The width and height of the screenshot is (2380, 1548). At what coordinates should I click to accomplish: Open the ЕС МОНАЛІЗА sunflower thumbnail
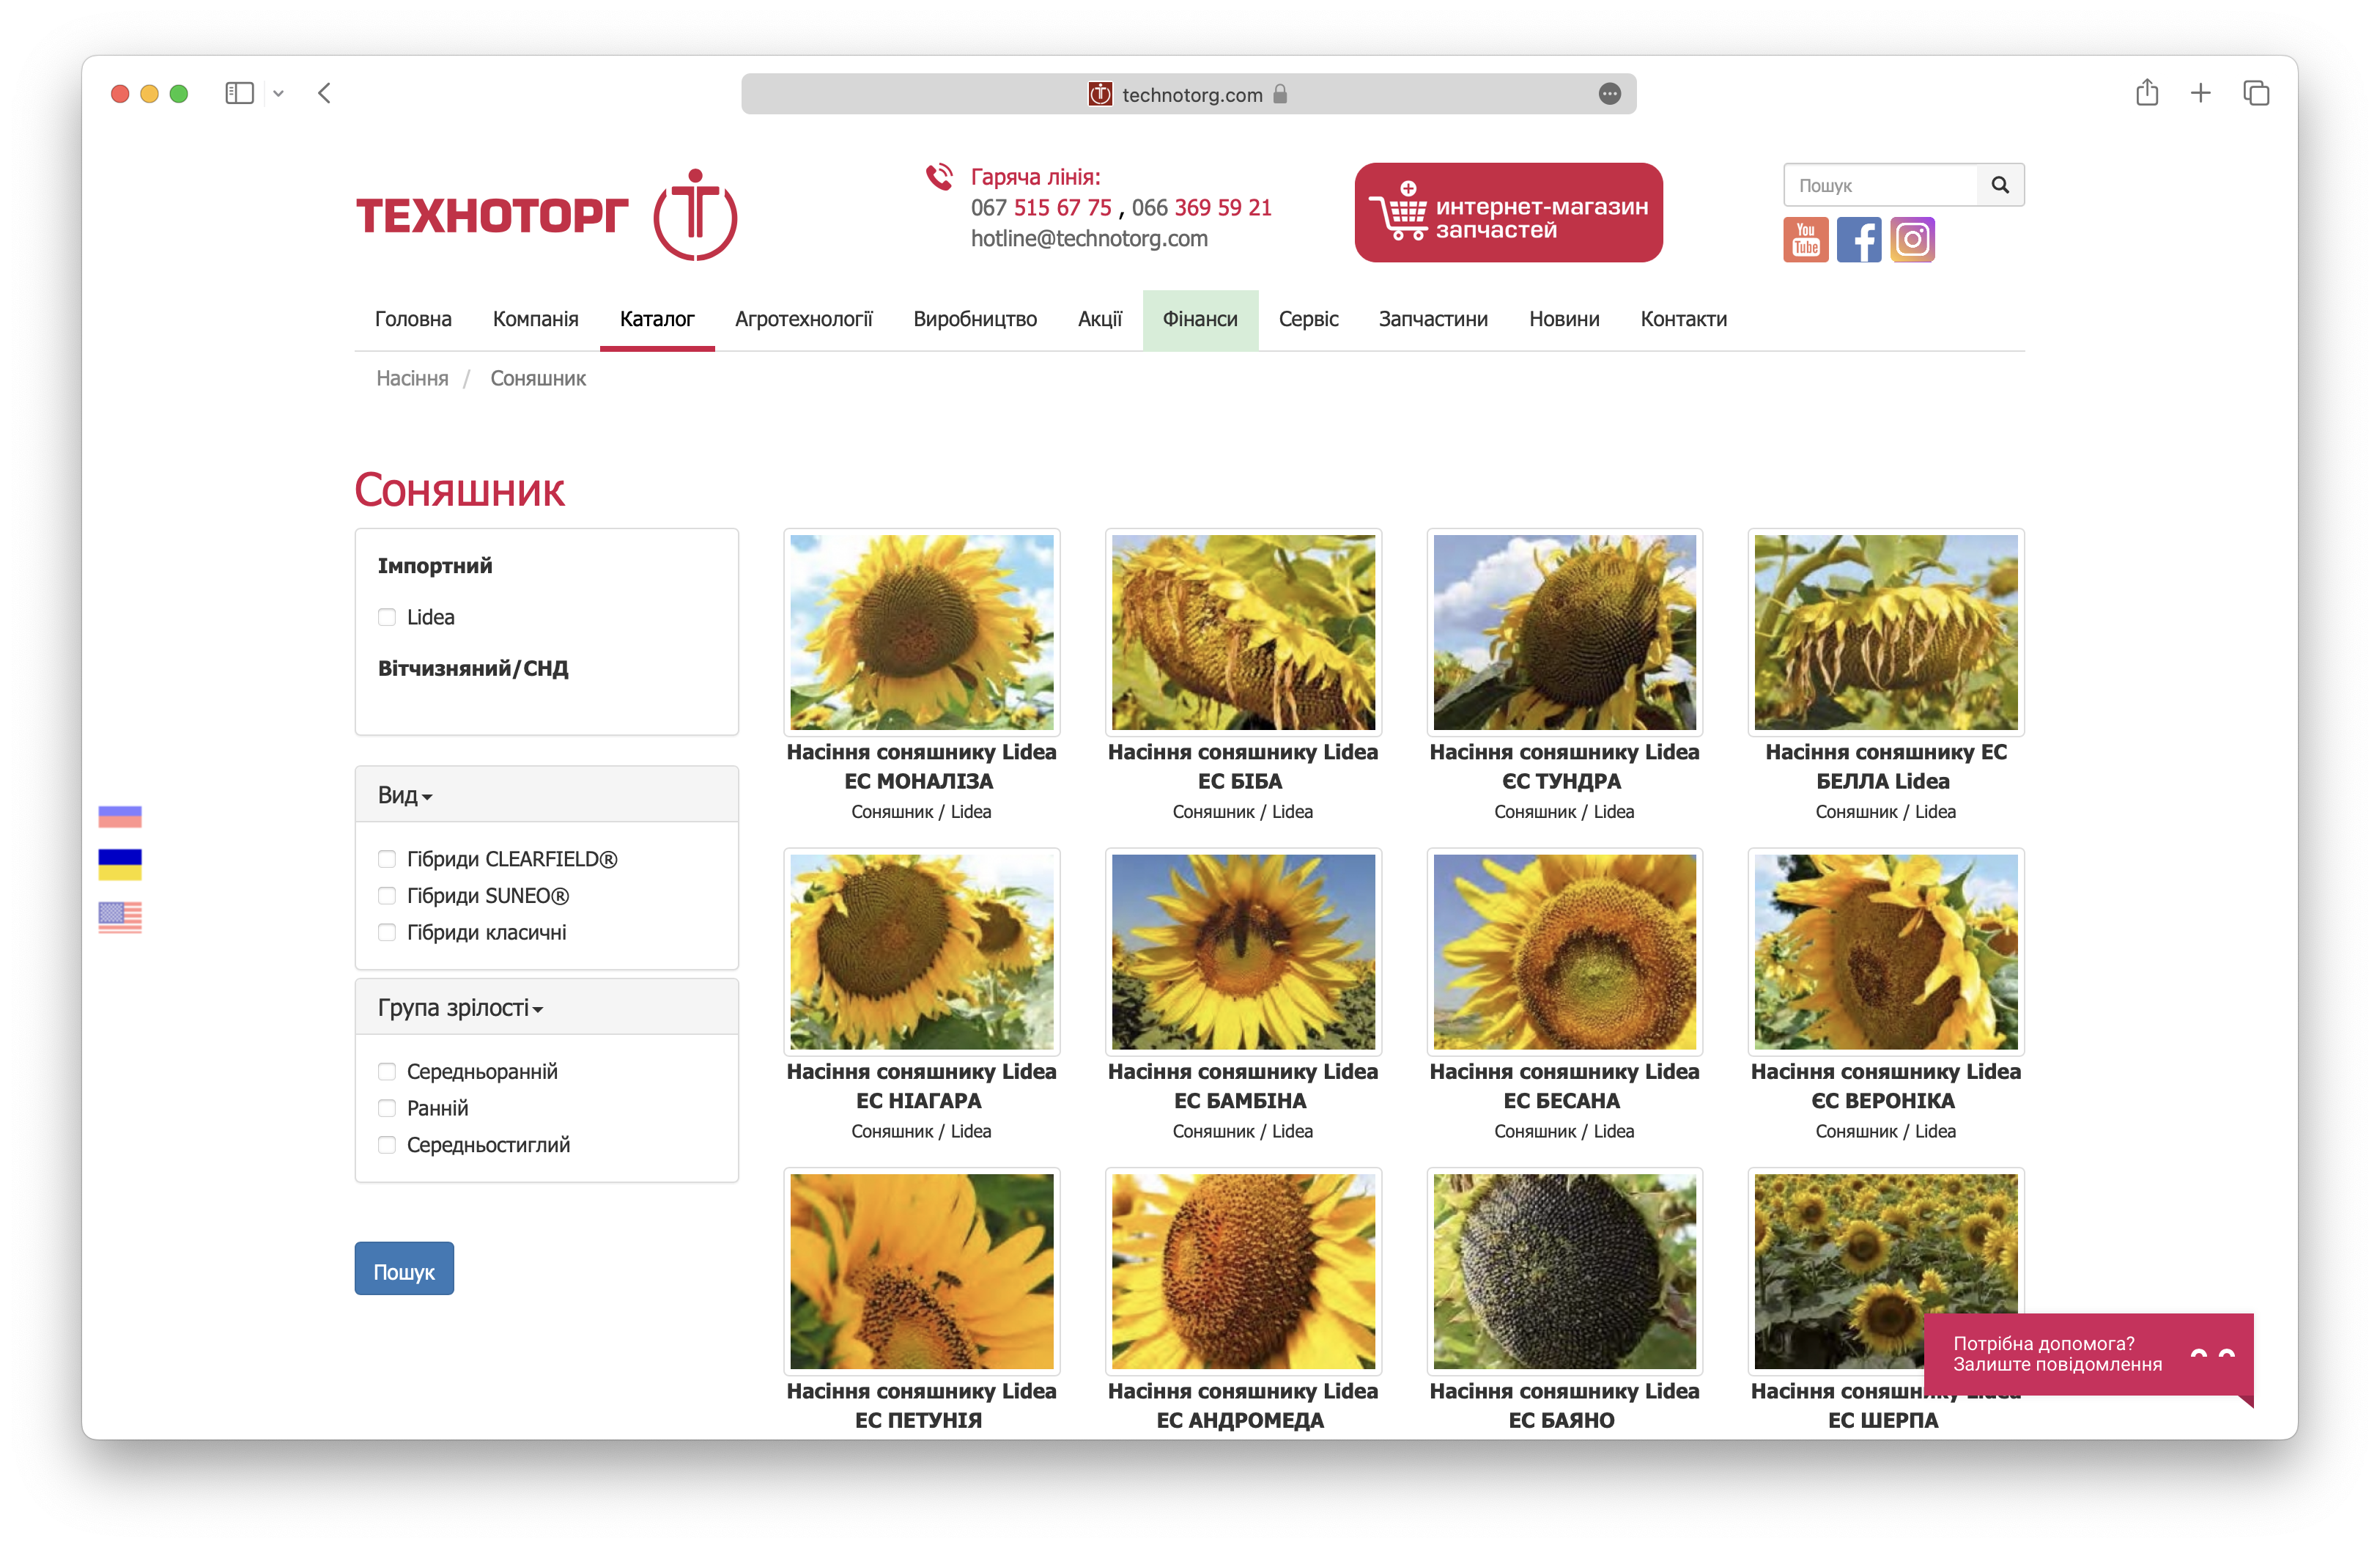(921, 632)
